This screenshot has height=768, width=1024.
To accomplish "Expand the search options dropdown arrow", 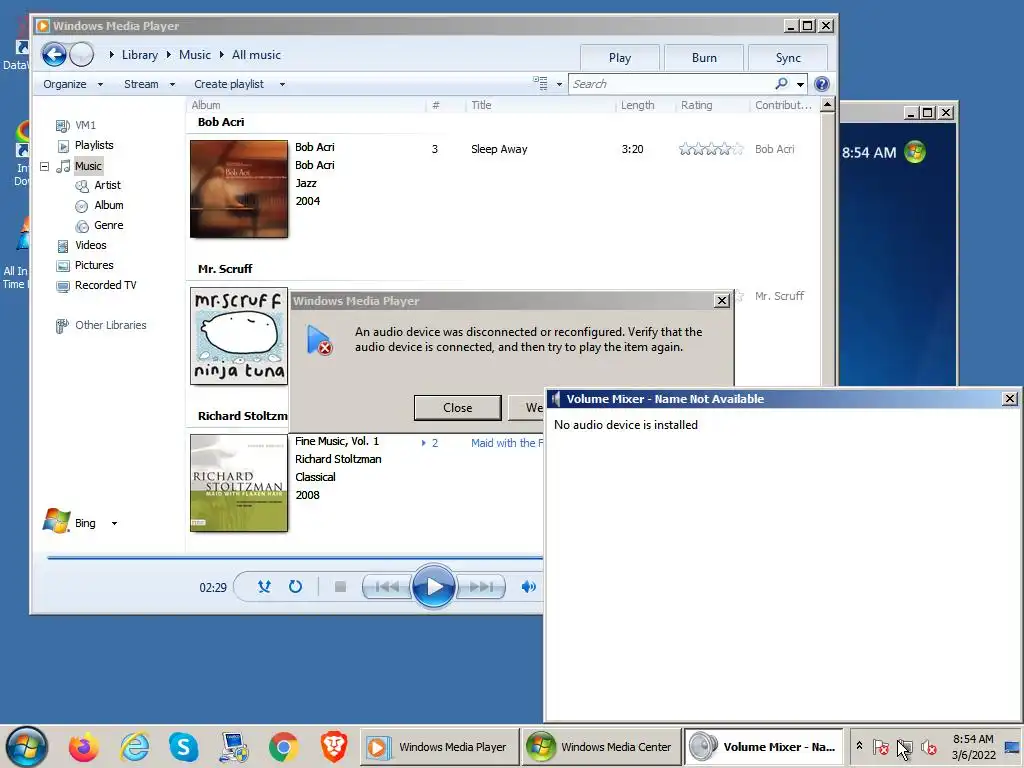I will (800, 84).
